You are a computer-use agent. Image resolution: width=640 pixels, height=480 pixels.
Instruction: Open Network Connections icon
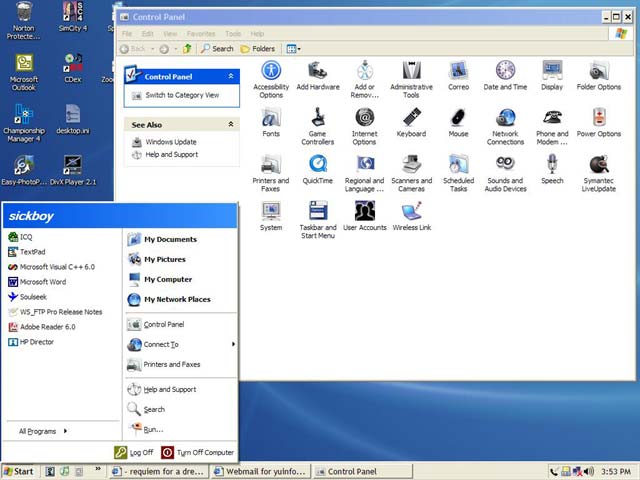coord(505,126)
